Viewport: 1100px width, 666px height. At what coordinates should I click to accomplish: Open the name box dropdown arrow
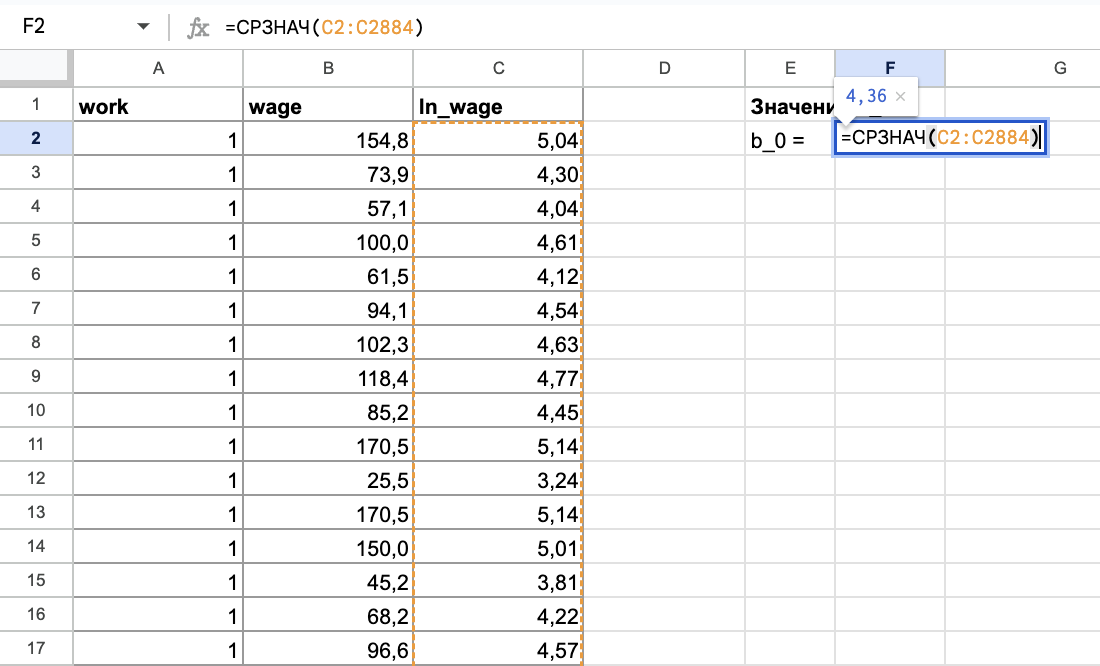144,27
